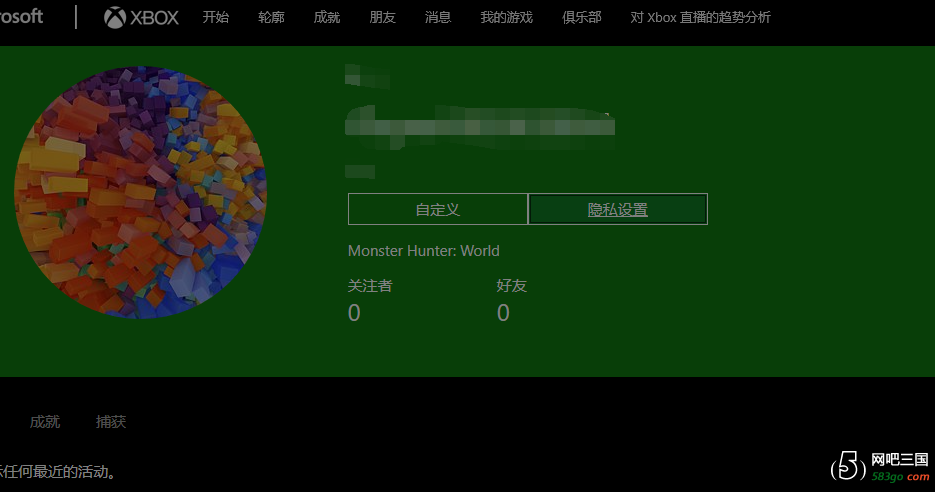Open 我的游戏 in the navigation bar
The width and height of the screenshot is (935, 492).
tap(506, 17)
